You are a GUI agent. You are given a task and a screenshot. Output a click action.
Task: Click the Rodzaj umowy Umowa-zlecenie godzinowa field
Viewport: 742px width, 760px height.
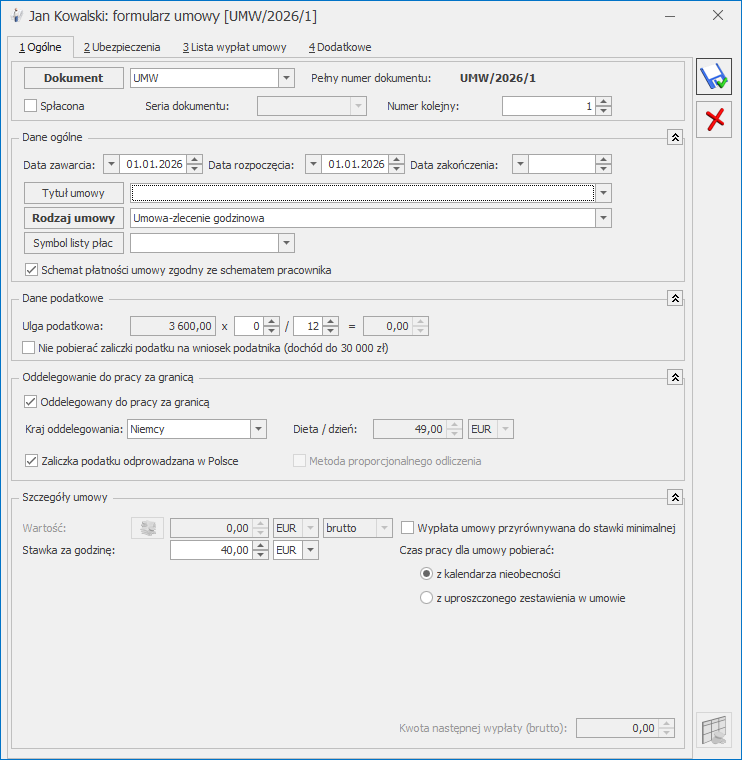[x=363, y=218]
